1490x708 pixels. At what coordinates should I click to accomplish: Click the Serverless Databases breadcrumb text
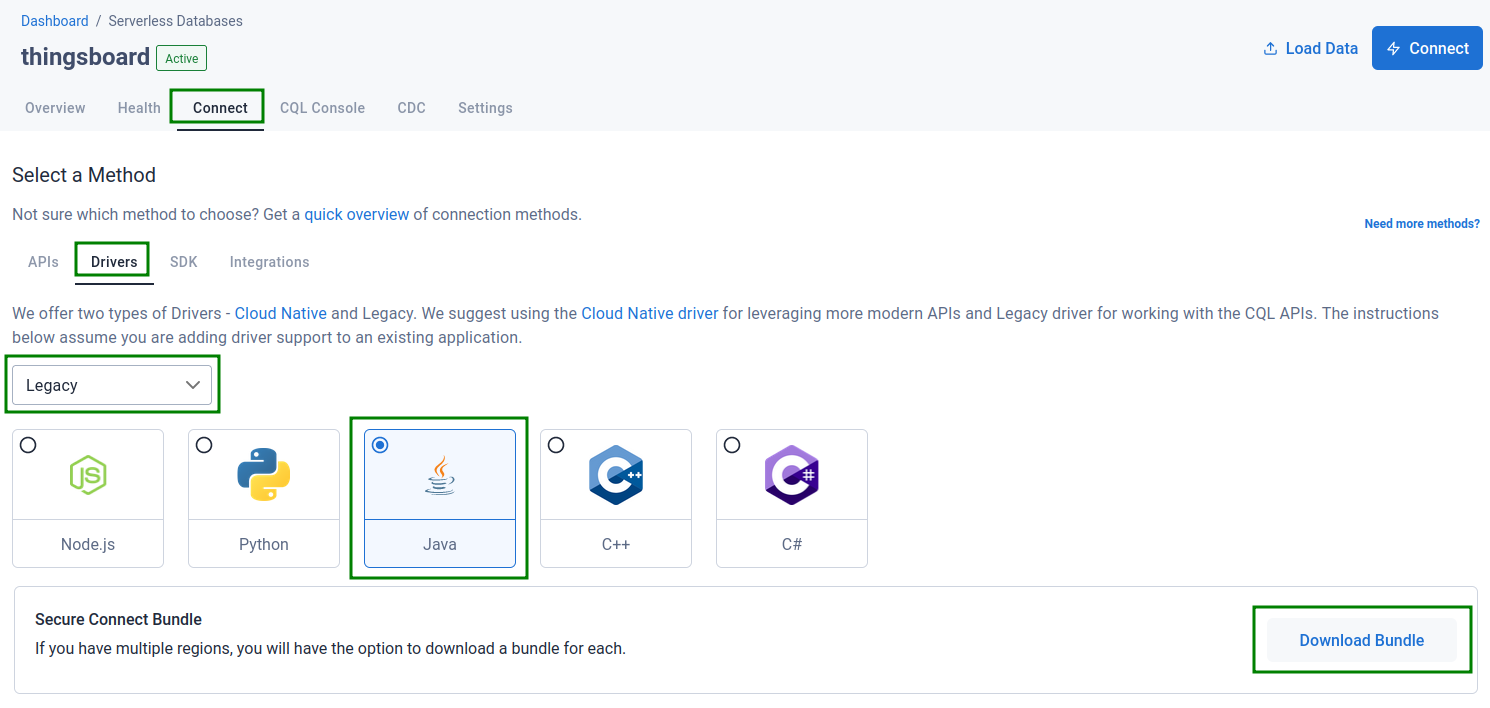[176, 21]
